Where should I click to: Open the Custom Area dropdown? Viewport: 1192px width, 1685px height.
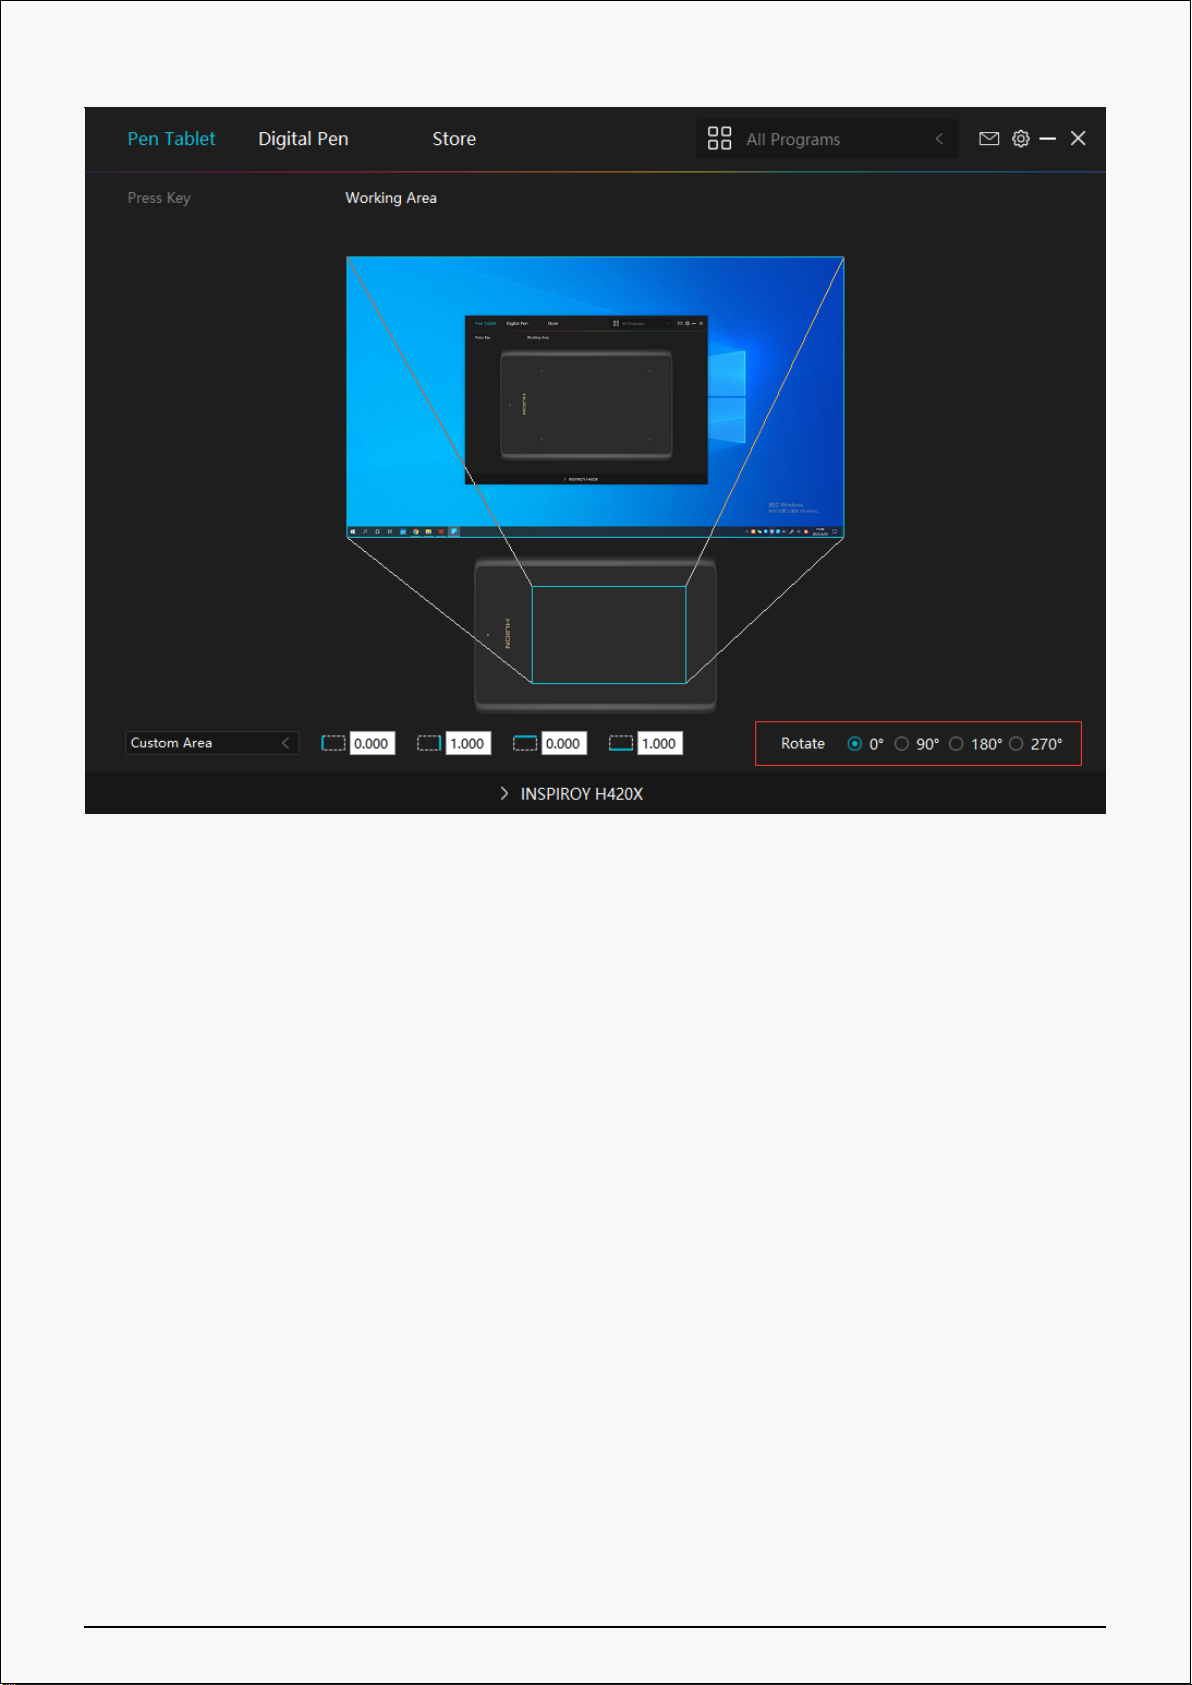coord(212,743)
